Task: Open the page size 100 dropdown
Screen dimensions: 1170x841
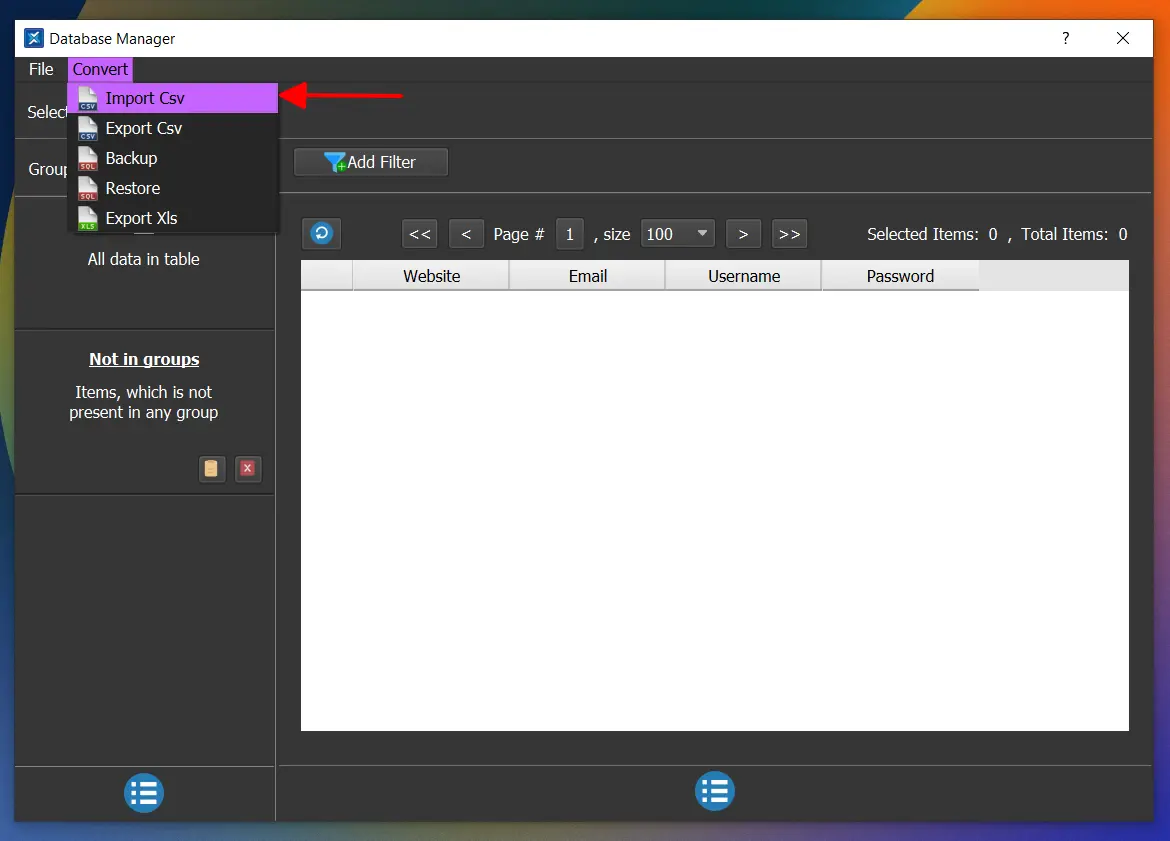Action: click(678, 234)
